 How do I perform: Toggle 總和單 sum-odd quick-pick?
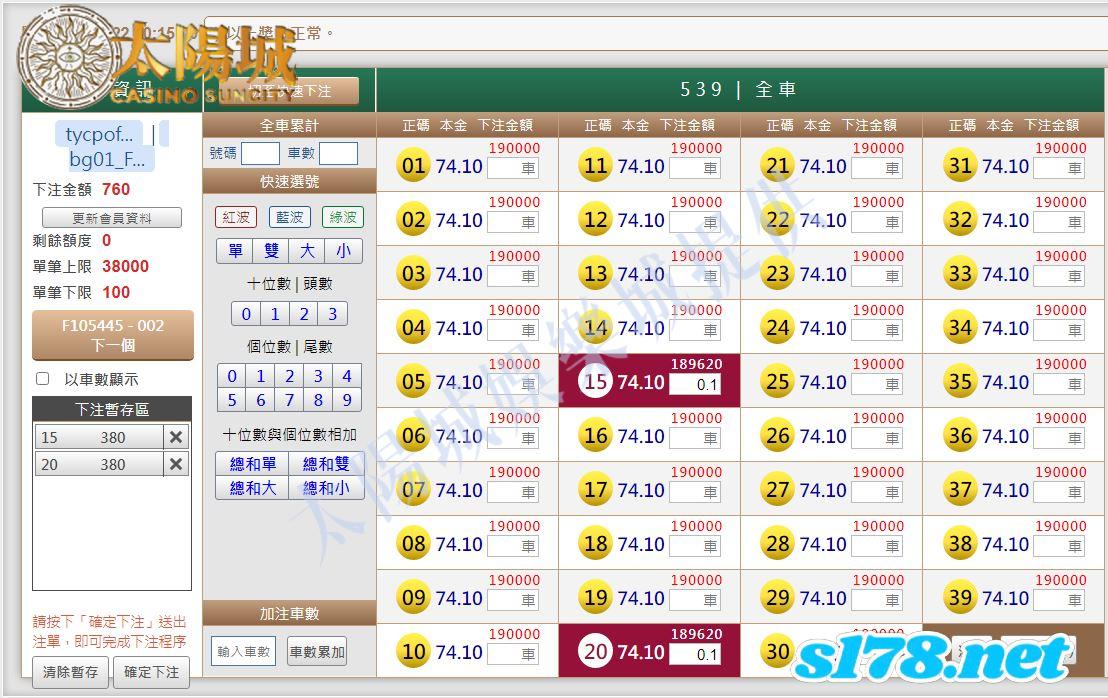[253, 463]
